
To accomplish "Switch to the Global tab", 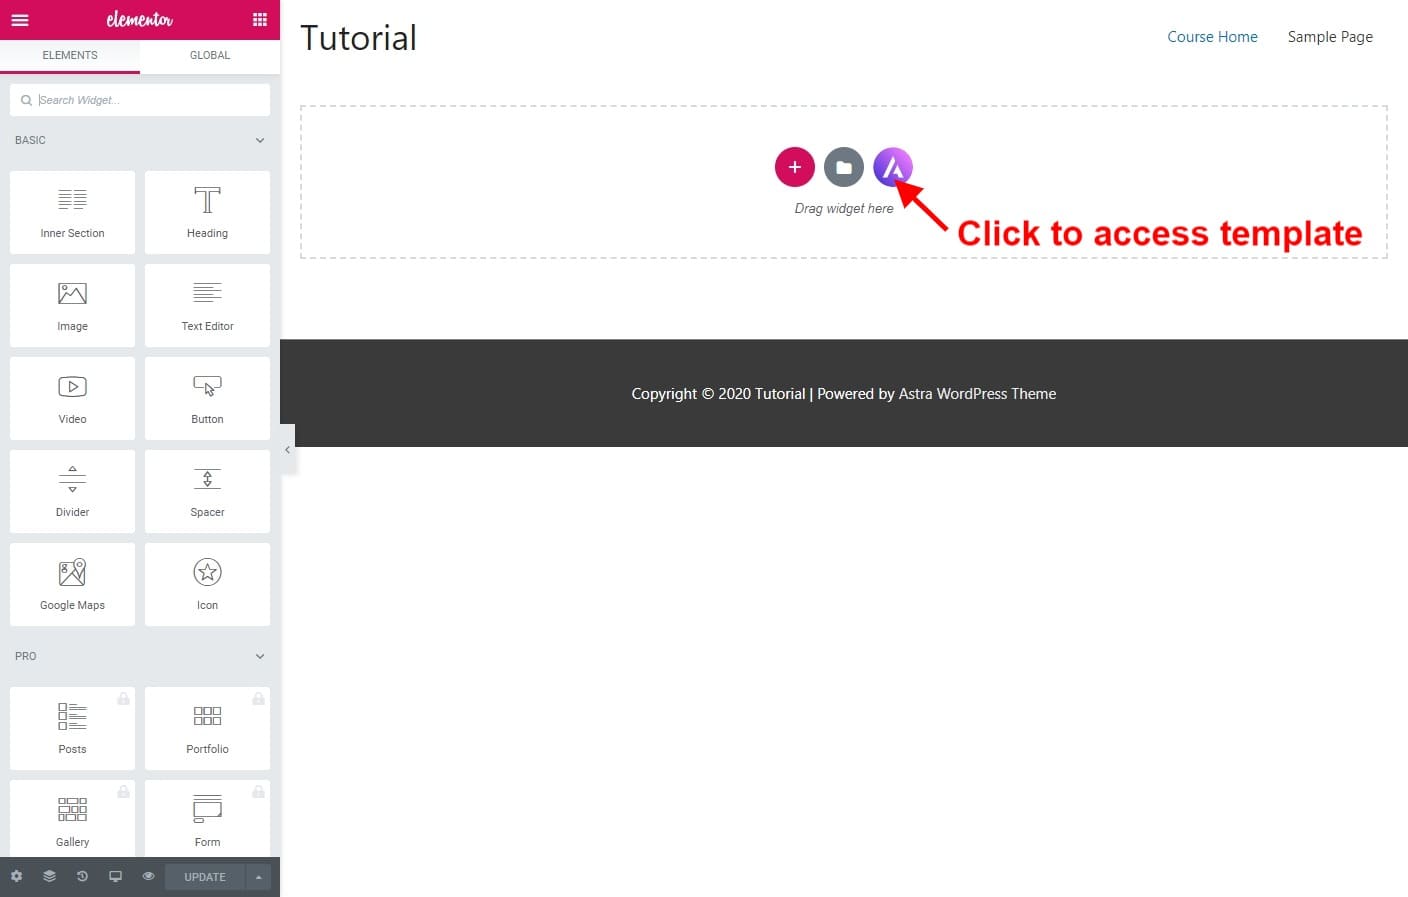I will 210,56.
